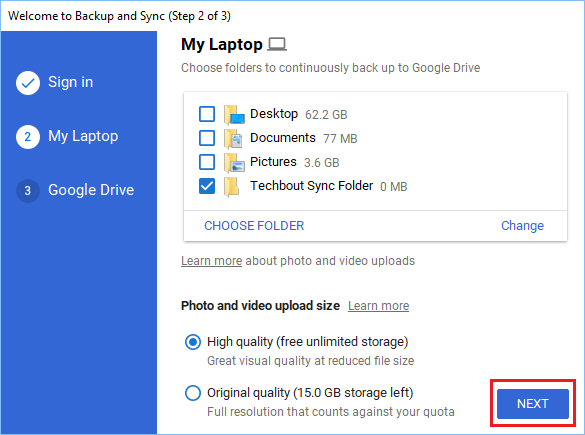This screenshot has height=435, width=585.
Task: Click the 77 MB size label
Action: (340, 139)
